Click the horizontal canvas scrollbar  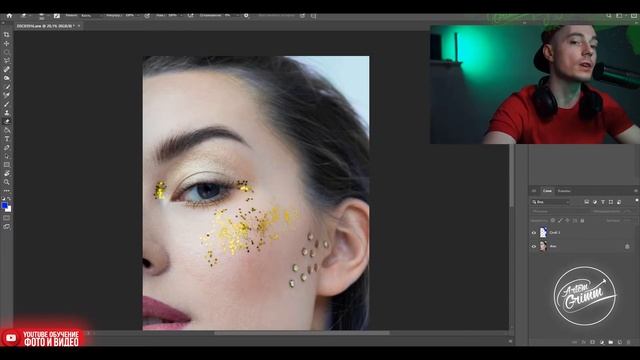click(x=302, y=333)
